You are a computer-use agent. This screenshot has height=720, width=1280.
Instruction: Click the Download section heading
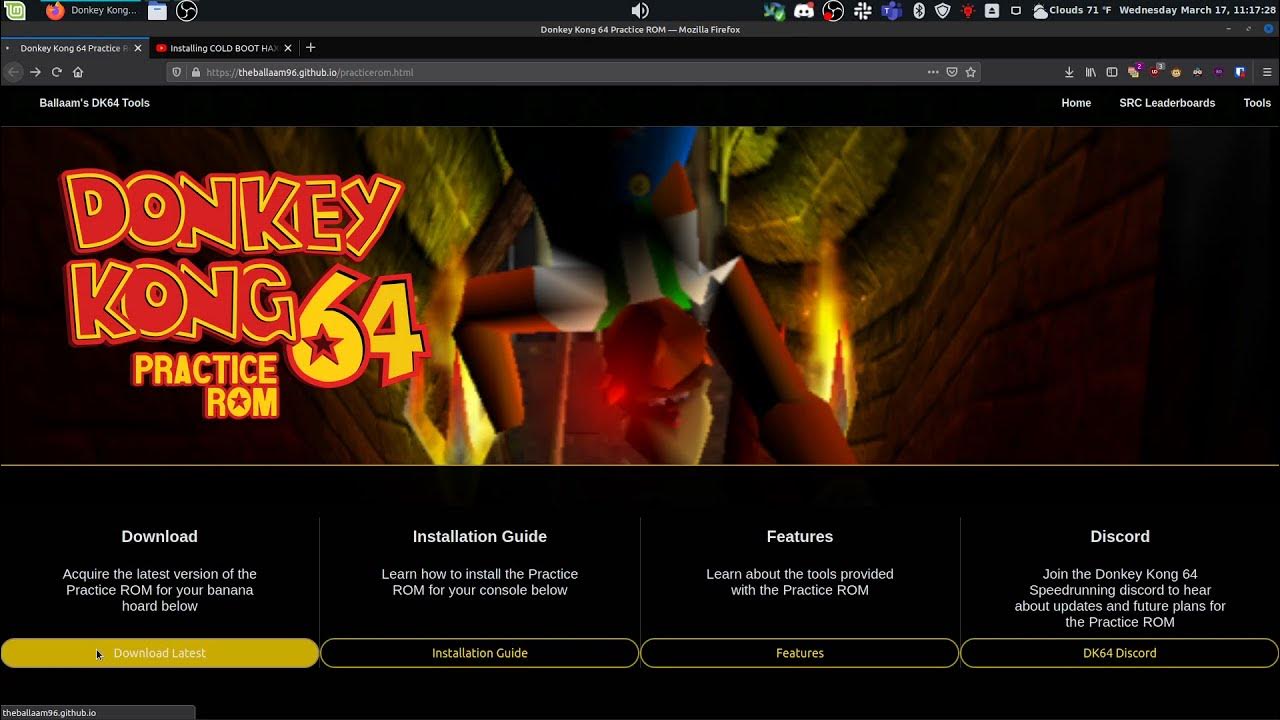pyautogui.click(x=160, y=537)
